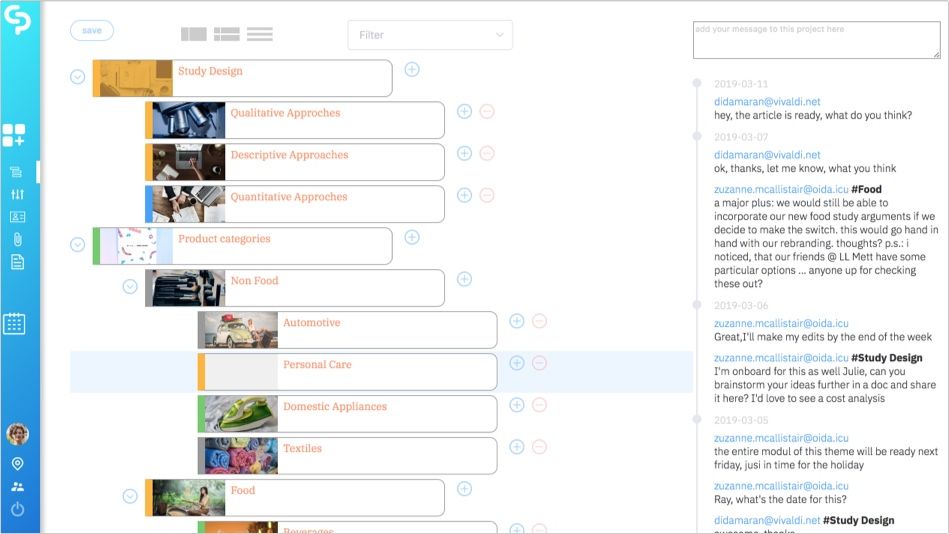Open the sliders settings icon in sidebar

[x=17, y=194]
